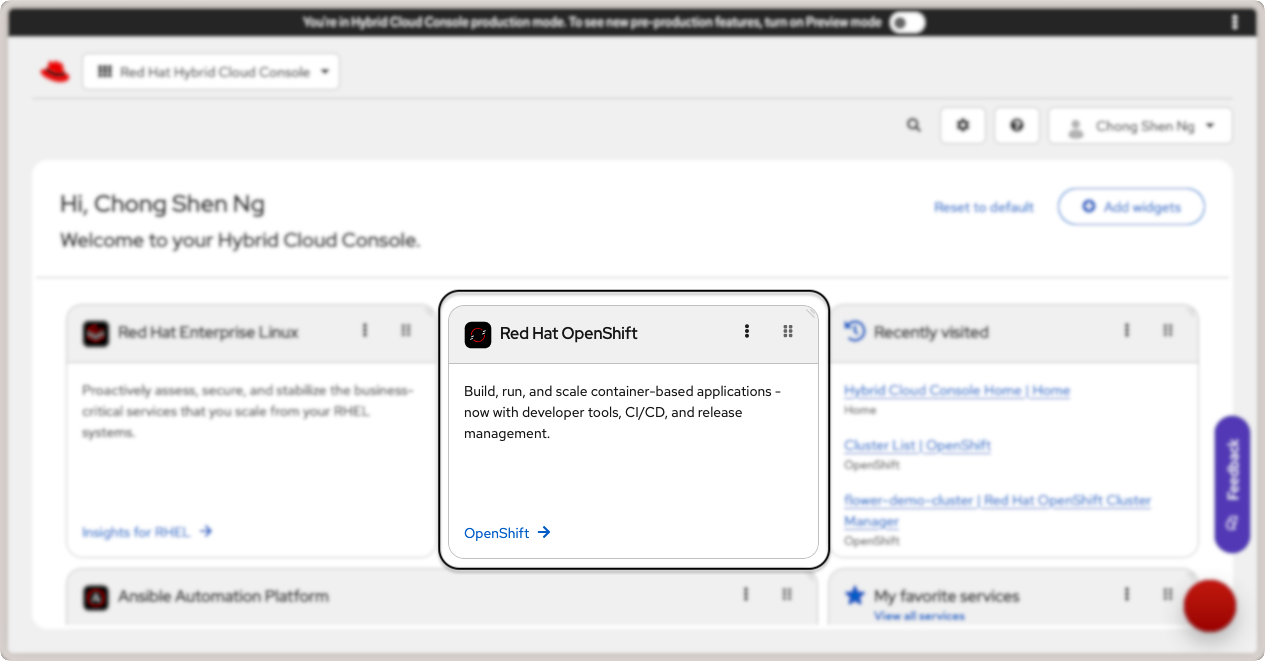Click the OpenShift widget drag handle

(x=788, y=332)
